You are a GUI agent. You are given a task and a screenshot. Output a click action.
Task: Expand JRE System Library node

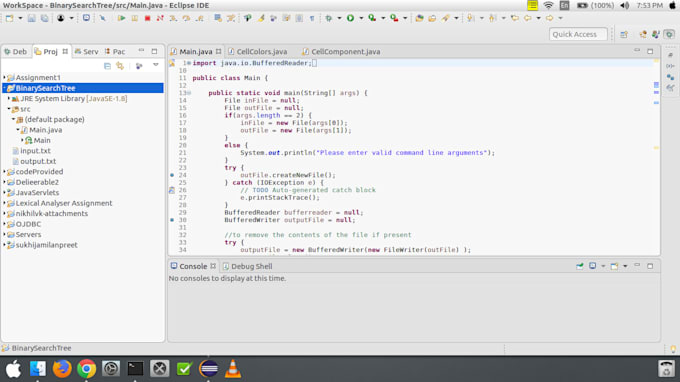click(9, 98)
